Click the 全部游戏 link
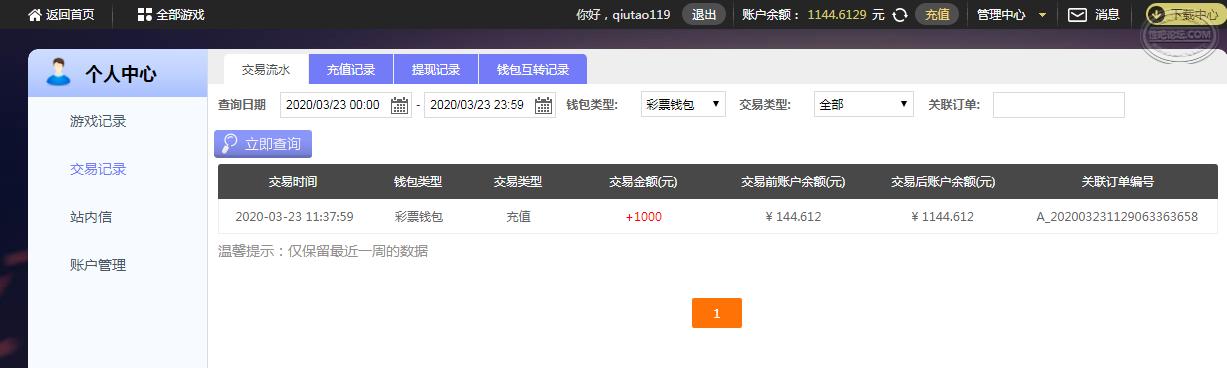 point(180,15)
